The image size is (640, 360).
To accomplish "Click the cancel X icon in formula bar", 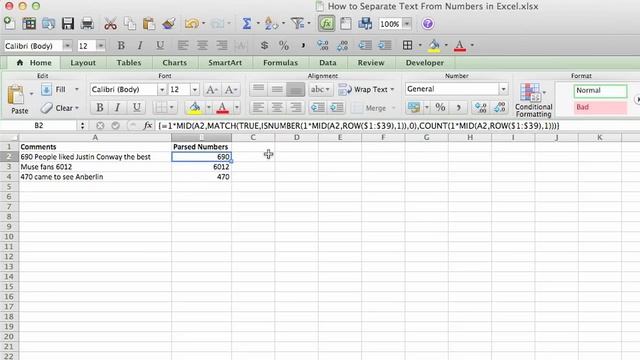I will [x=100, y=126].
